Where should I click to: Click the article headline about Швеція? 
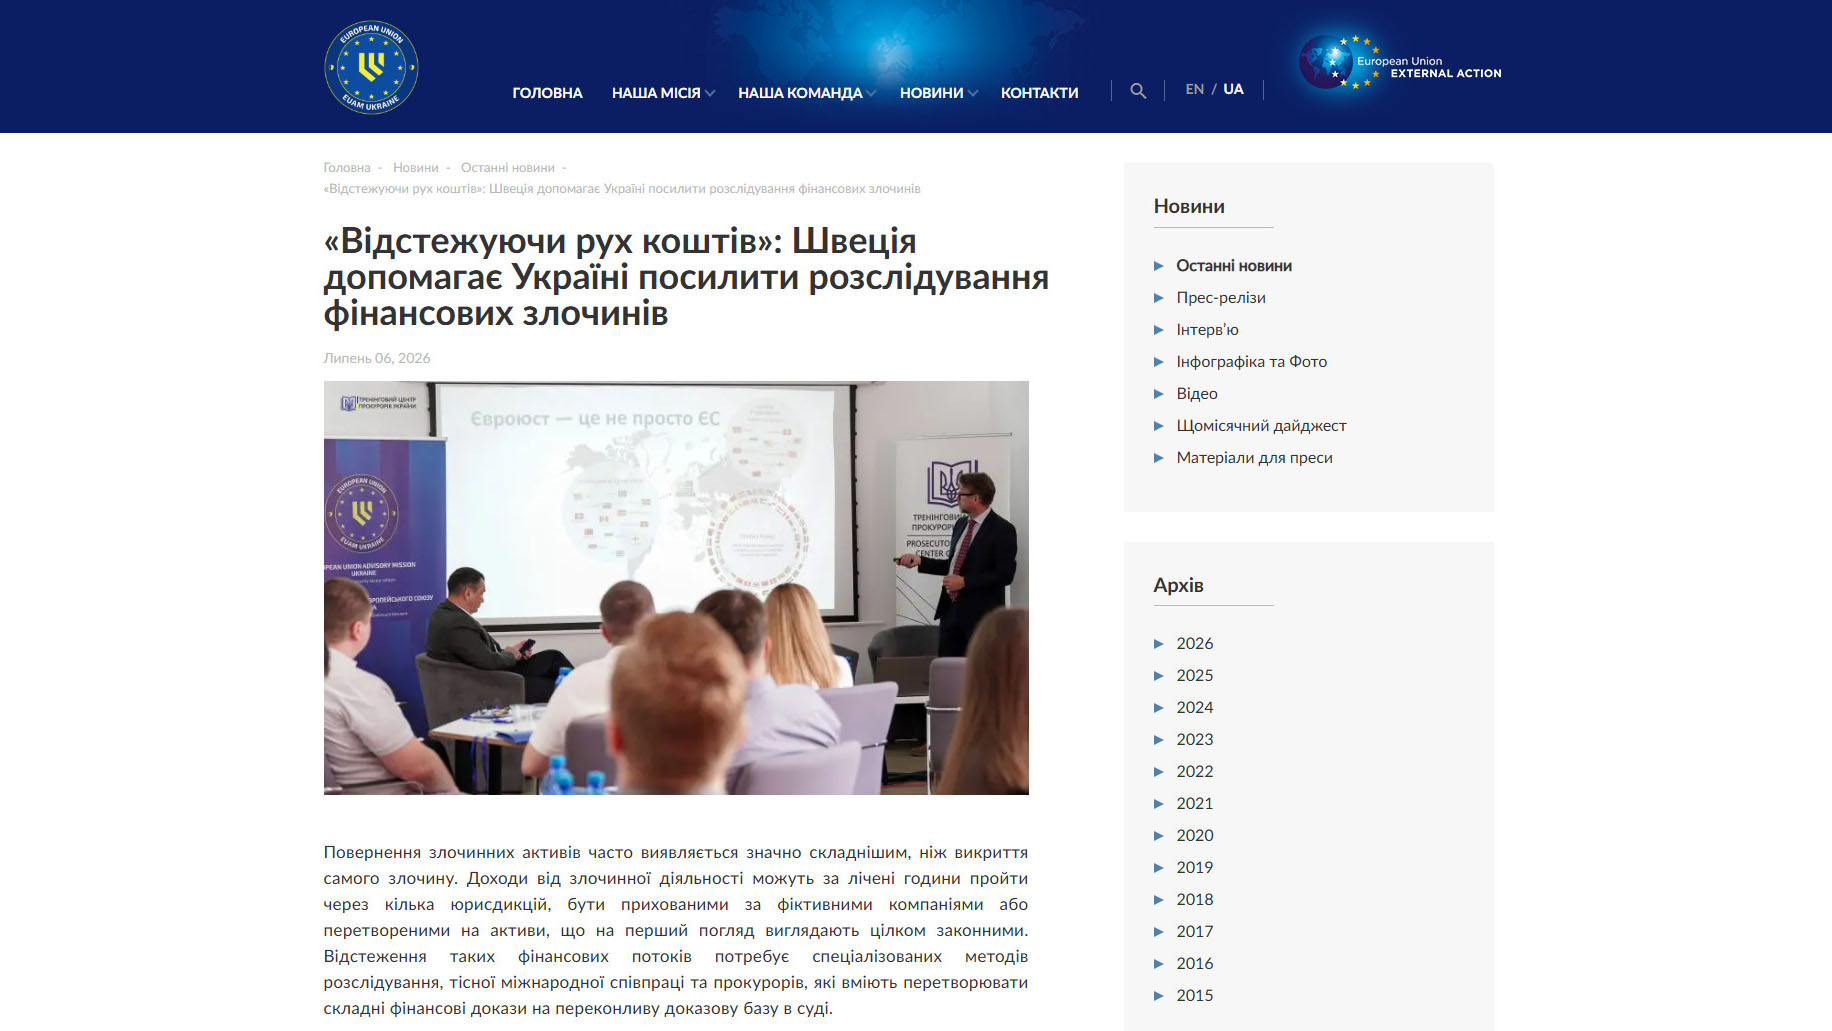(686, 277)
